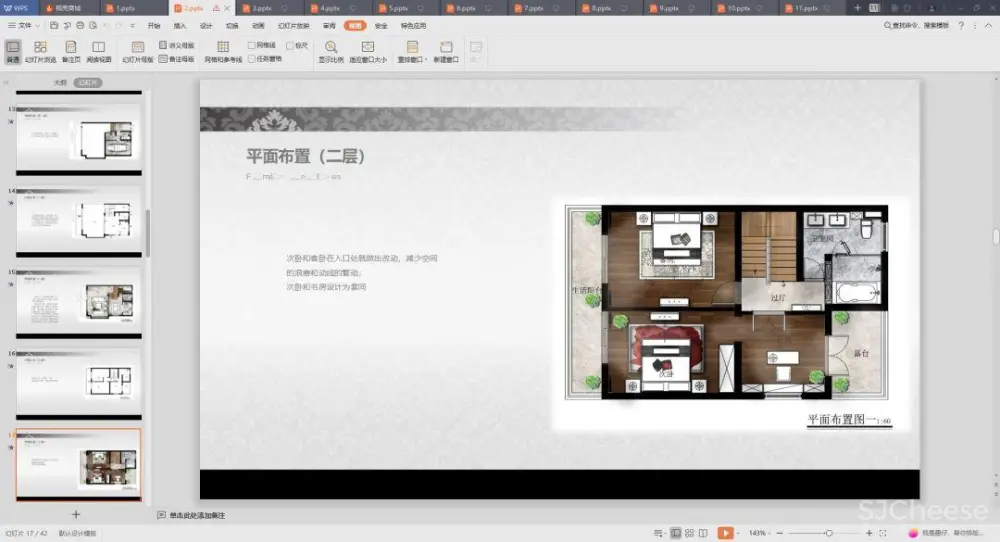Screen dimensions: 1000x542
Task: Open the Animation ribbon tab
Action: pyautogui.click(x=258, y=26)
